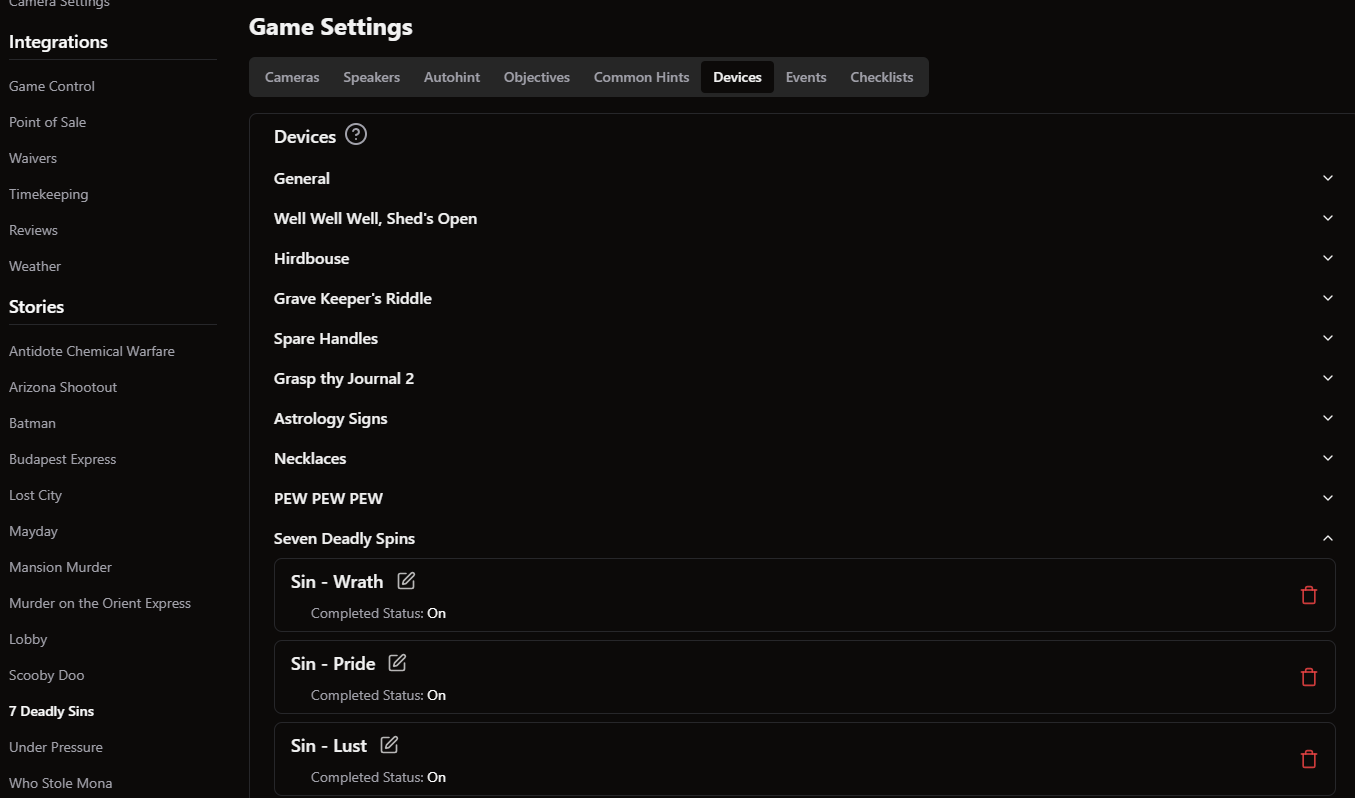The width and height of the screenshot is (1355, 798).
Task: Expand the General devices section
Action: (x=1328, y=178)
